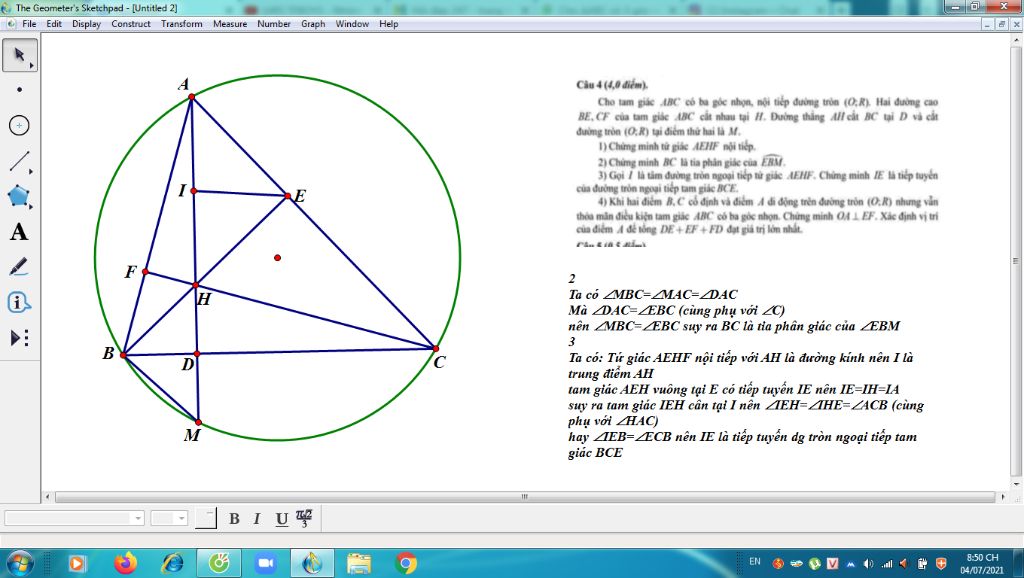Viewport: 1024px width, 578px height.
Task: Select point B on the circle
Action: coord(123,355)
